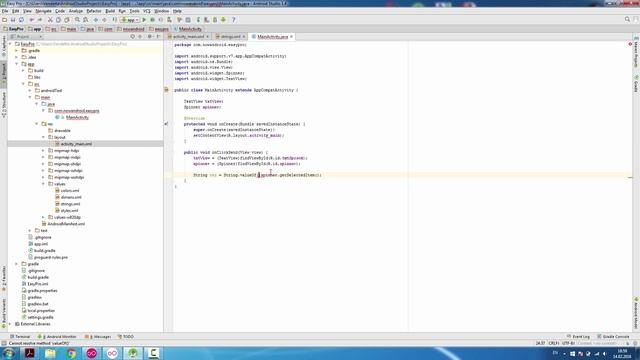Collapse the app module node

(16, 64)
